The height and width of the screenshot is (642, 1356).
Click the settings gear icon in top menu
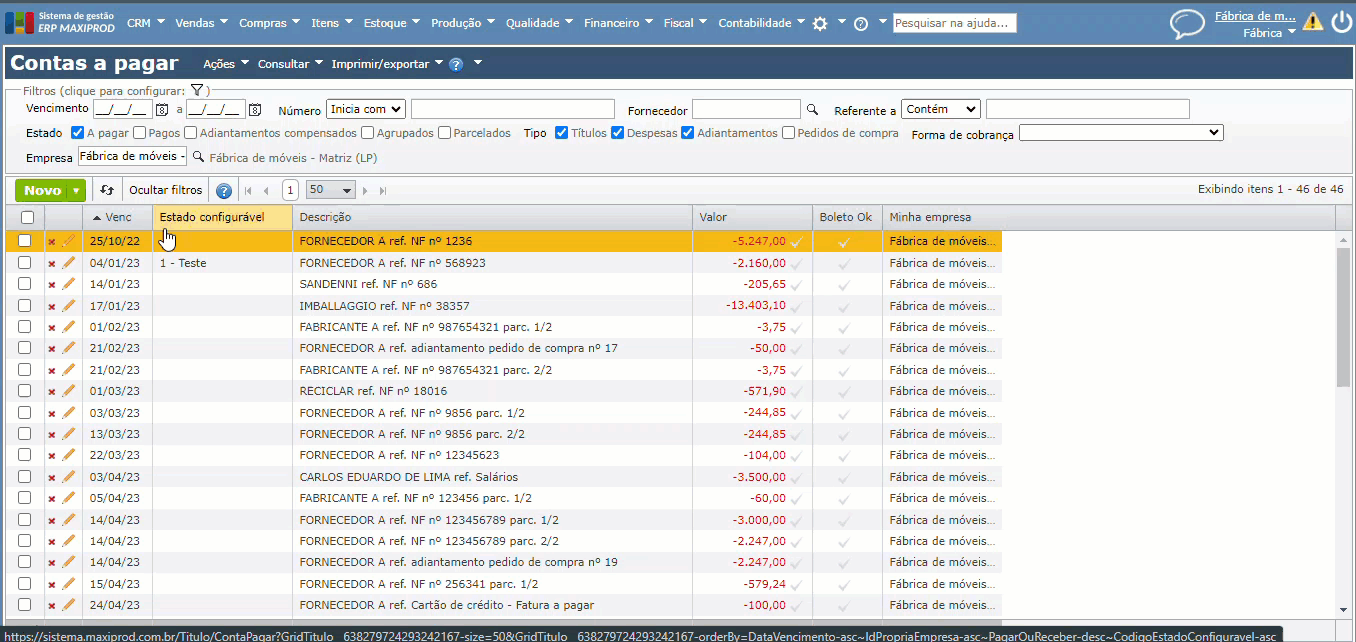(x=820, y=23)
